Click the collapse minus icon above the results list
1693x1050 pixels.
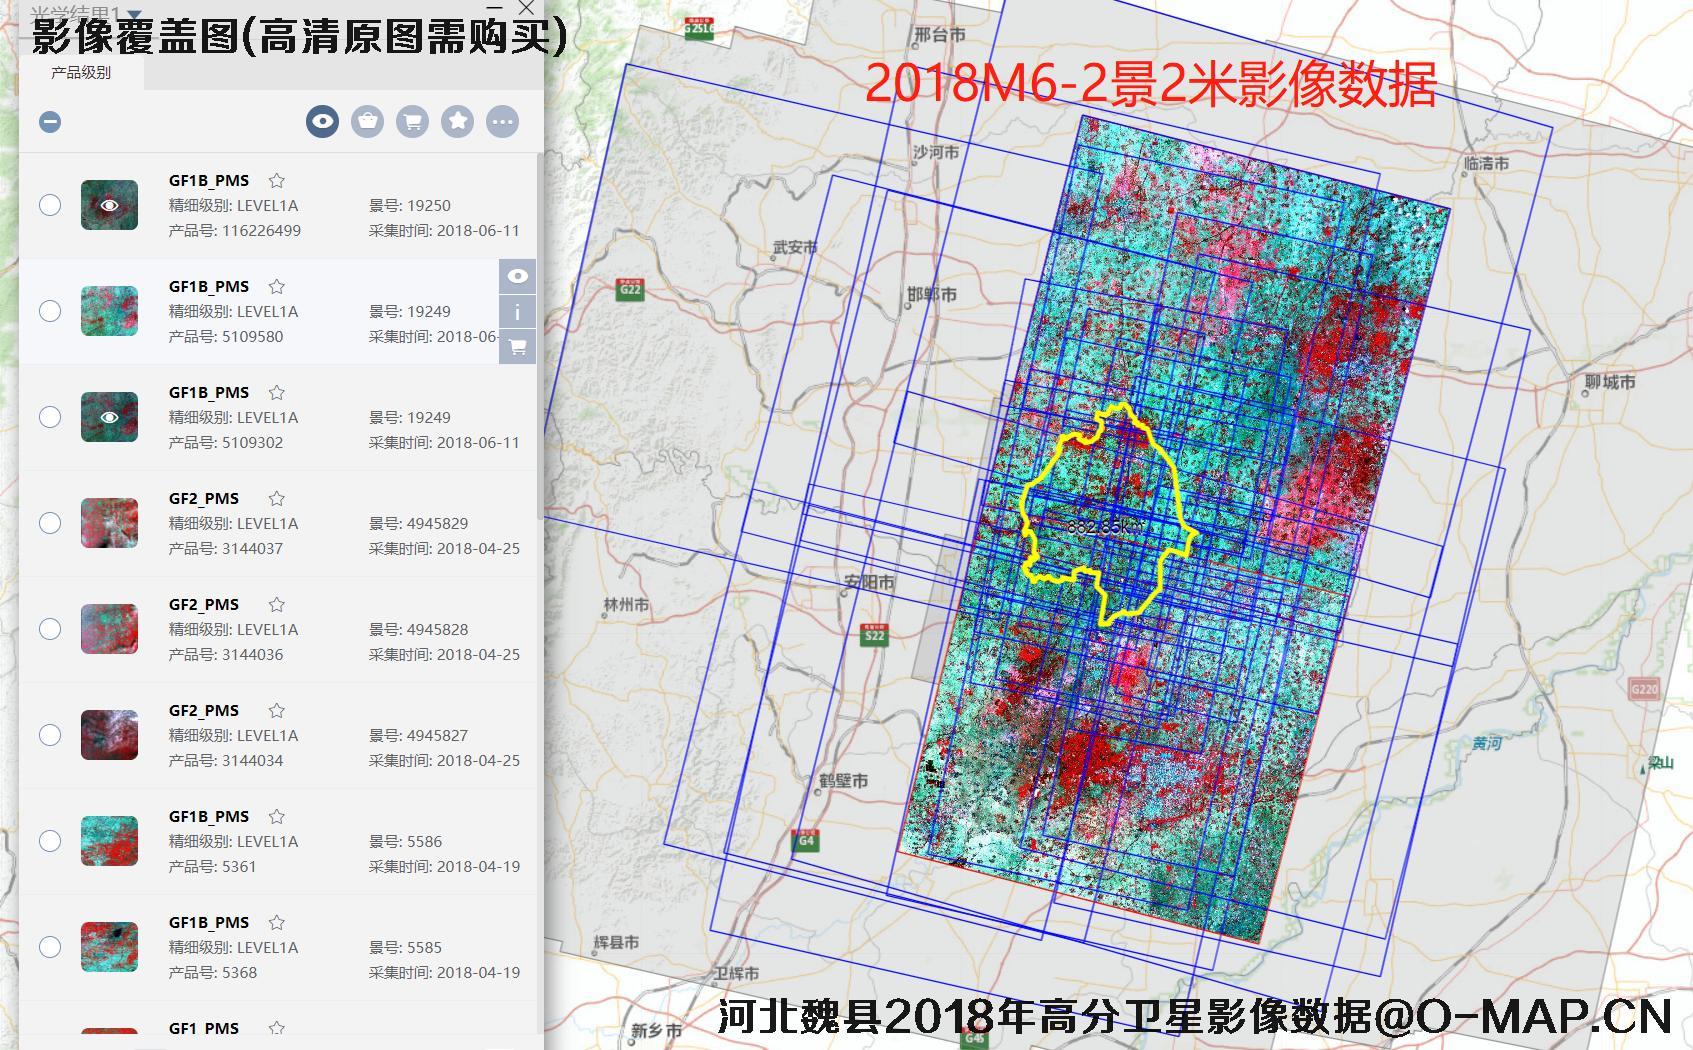coord(50,122)
